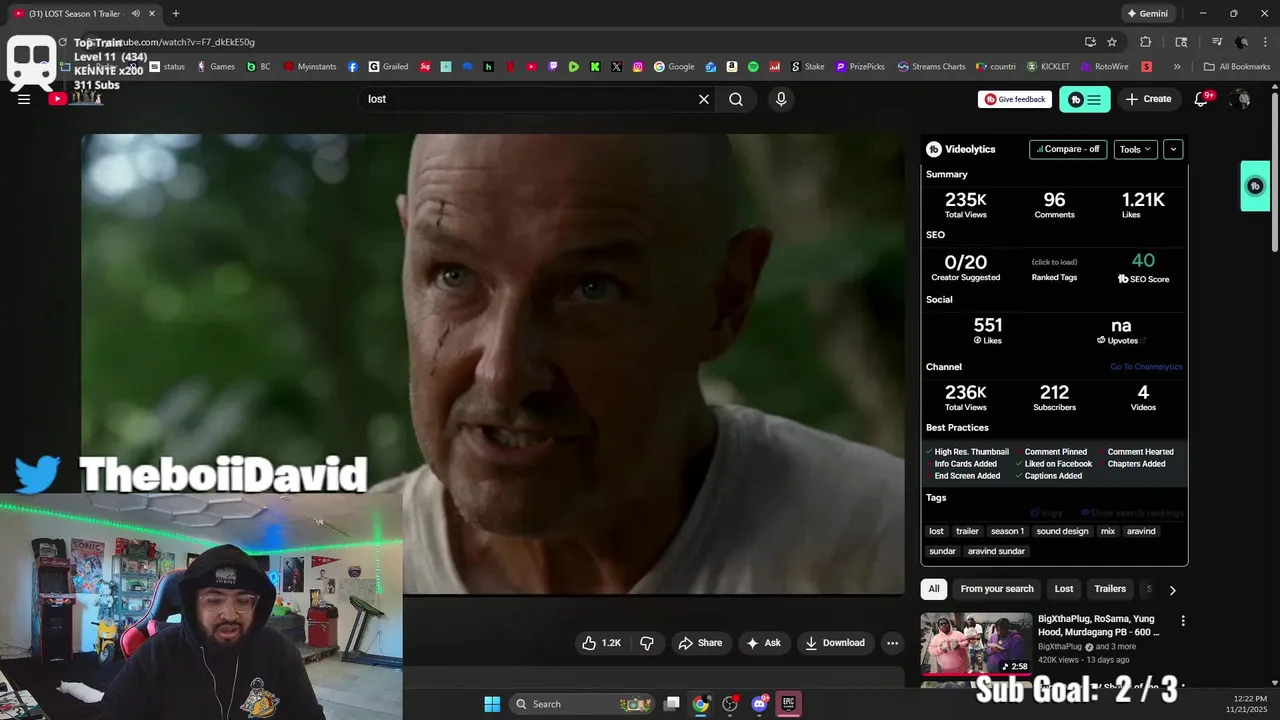
Task: Open the RotoWire bookmark
Action: 1104,67
